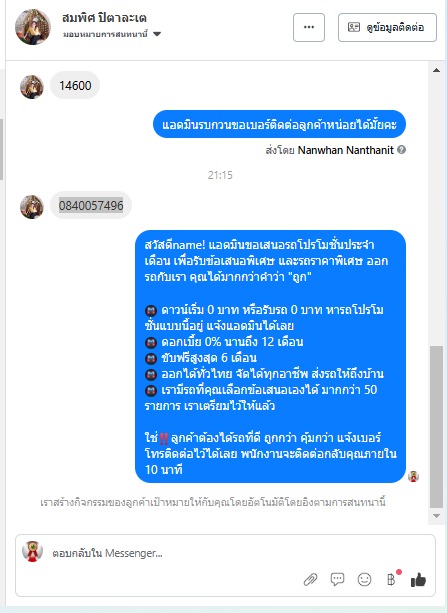Click the sender avatar beside 14600

click(32, 87)
